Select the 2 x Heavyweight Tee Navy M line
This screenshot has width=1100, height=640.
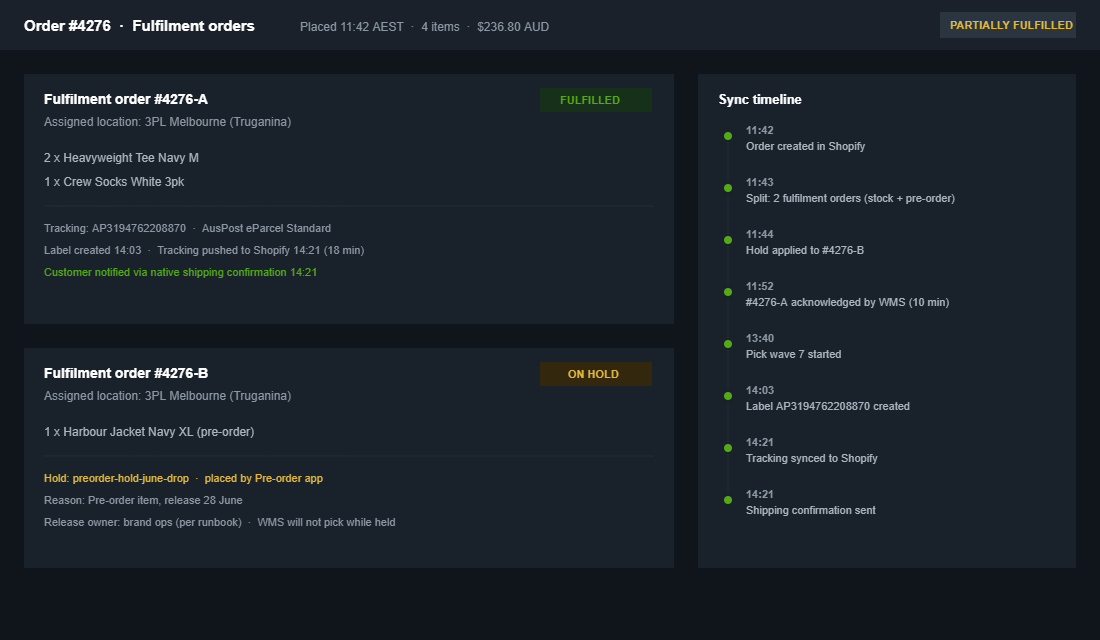121,158
